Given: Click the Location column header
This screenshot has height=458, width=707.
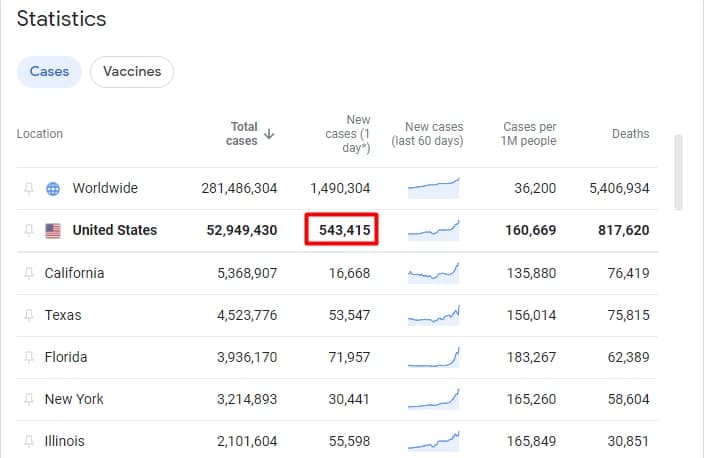Looking at the screenshot, I should coord(40,134).
